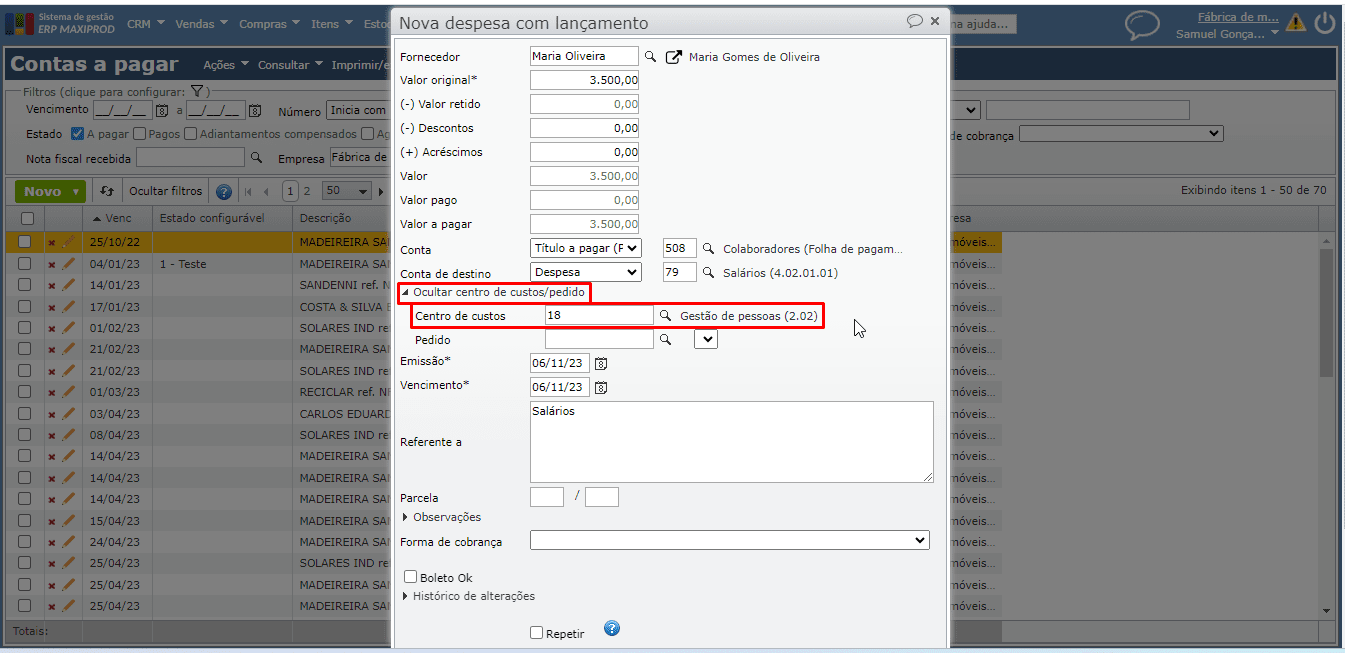Expand the Observações section
Viewport: 1345px width, 653px height.
tap(441, 517)
